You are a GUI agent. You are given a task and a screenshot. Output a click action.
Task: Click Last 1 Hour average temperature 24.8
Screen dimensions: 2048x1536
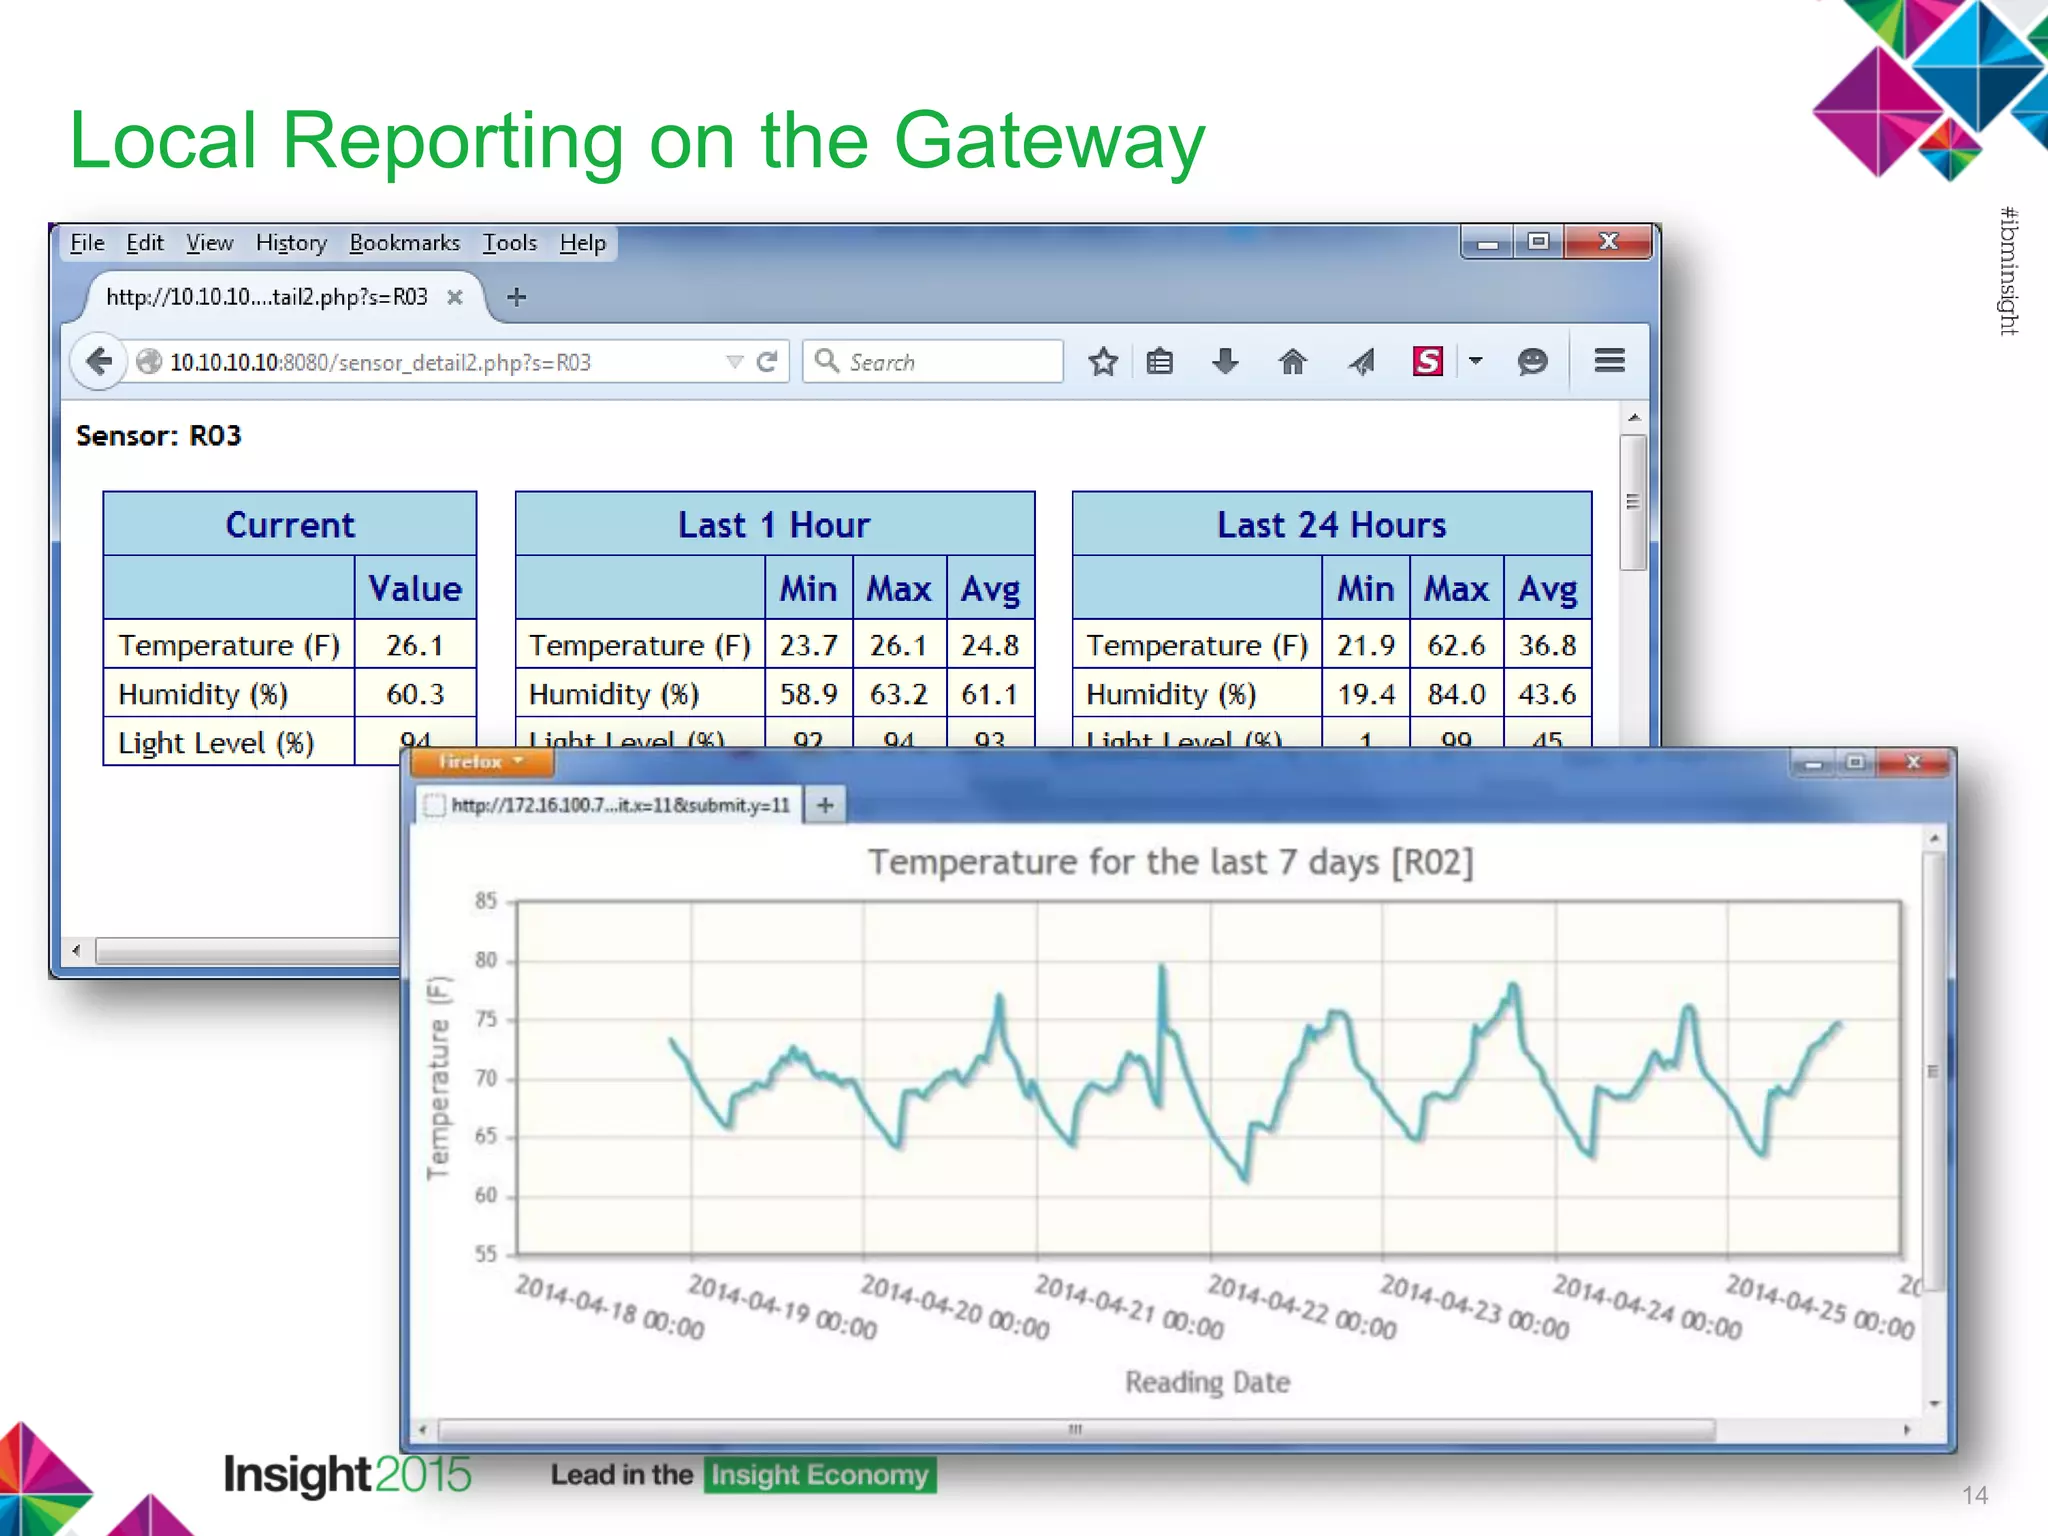990,645
